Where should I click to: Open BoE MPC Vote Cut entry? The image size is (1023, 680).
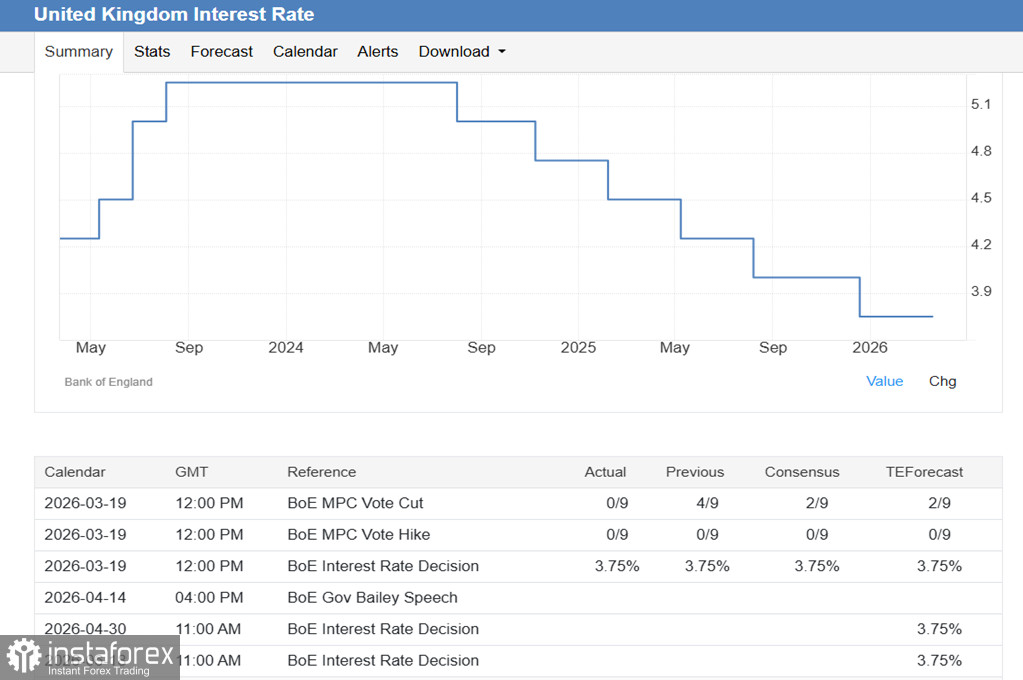(x=355, y=503)
